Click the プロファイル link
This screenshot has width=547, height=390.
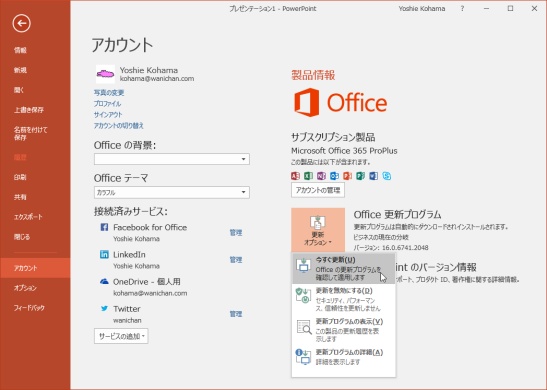(x=107, y=104)
